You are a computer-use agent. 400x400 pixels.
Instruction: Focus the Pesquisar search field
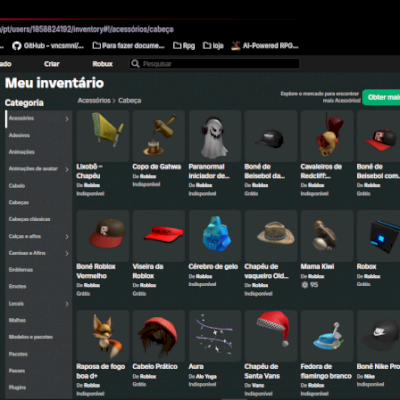click(x=214, y=64)
